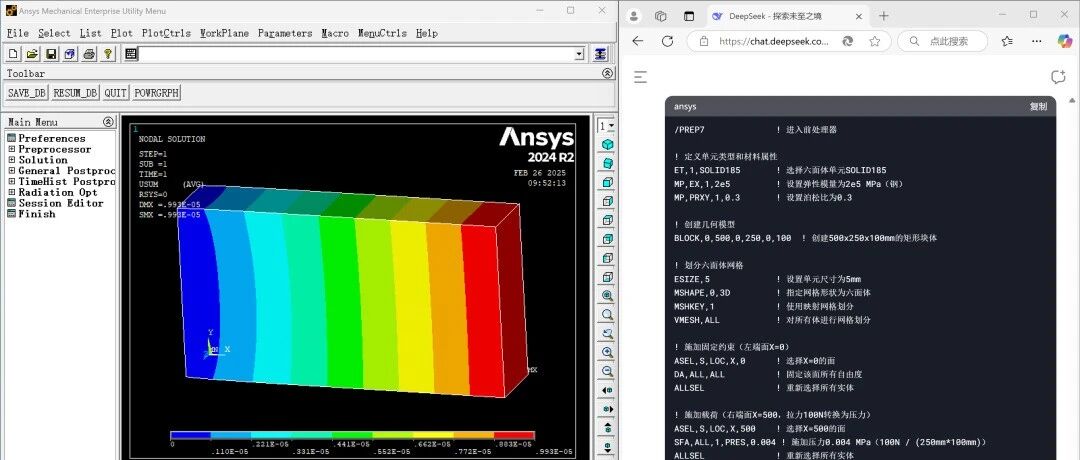The width and height of the screenshot is (1080, 460).
Task: Refresh the DeepSeek page
Action: click(667, 41)
